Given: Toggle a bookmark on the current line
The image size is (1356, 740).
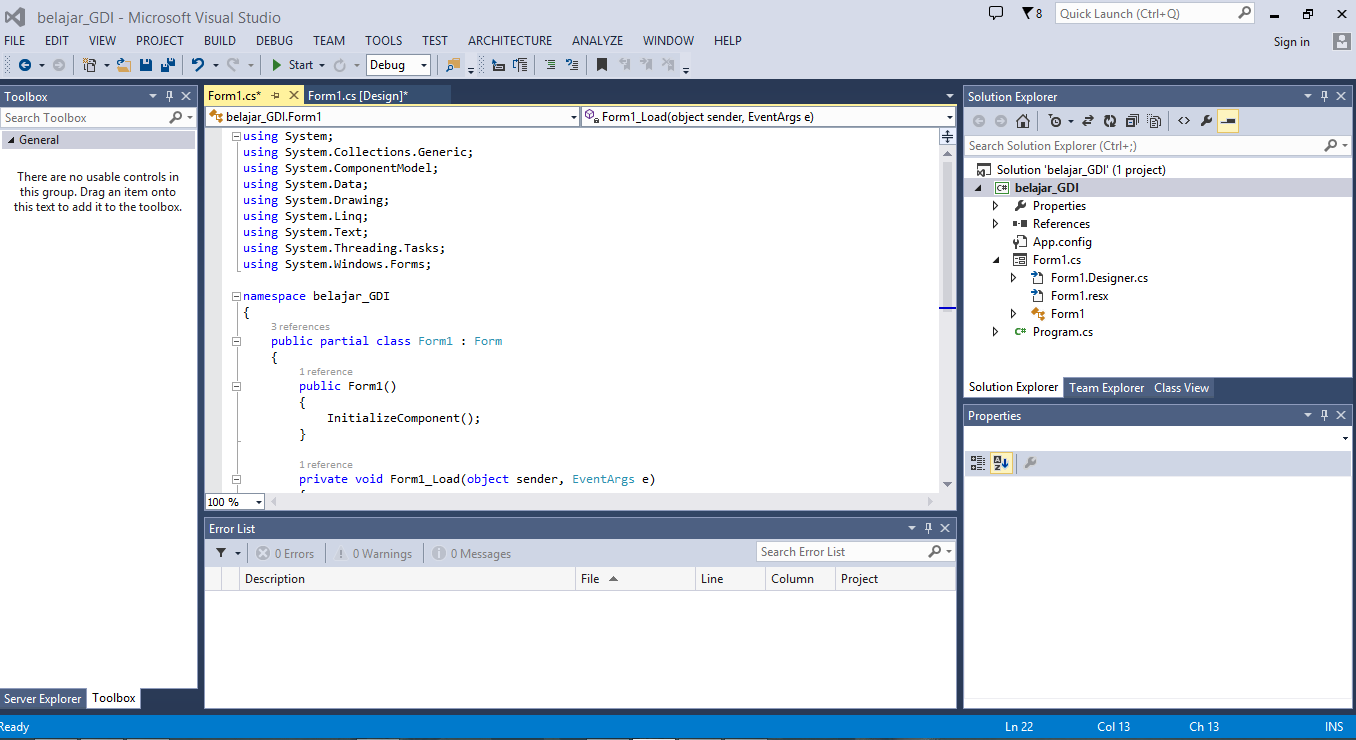Looking at the screenshot, I should [x=601, y=65].
